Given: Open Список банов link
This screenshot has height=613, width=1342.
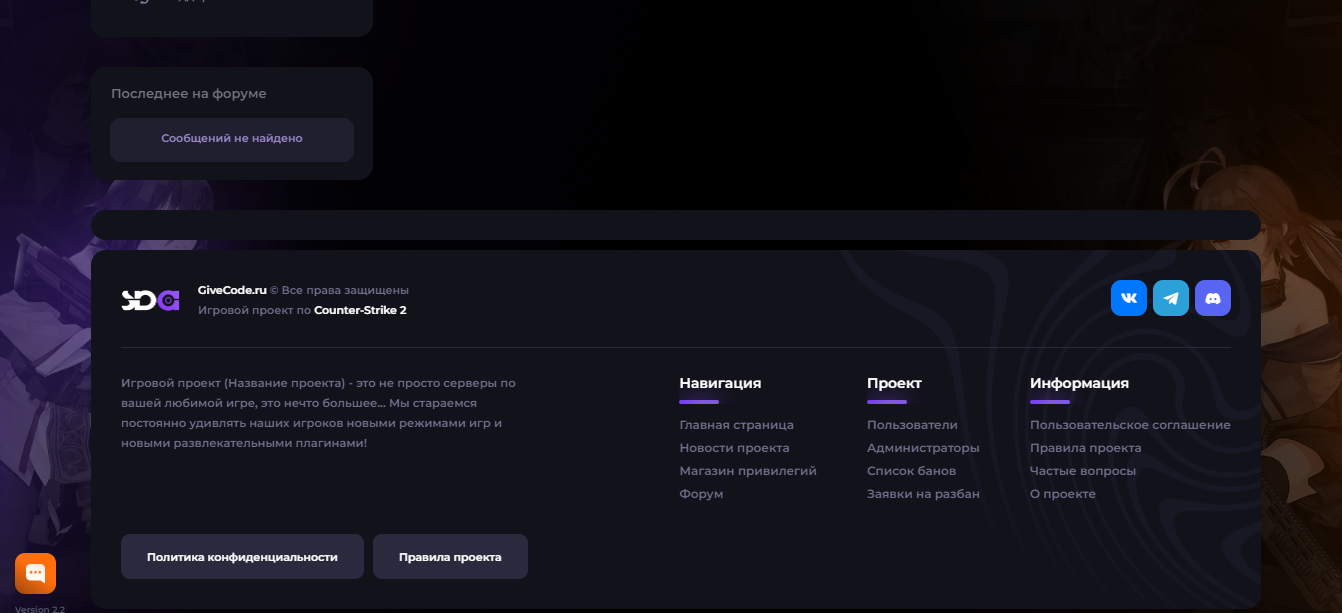Looking at the screenshot, I should click(x=911, y=471).
